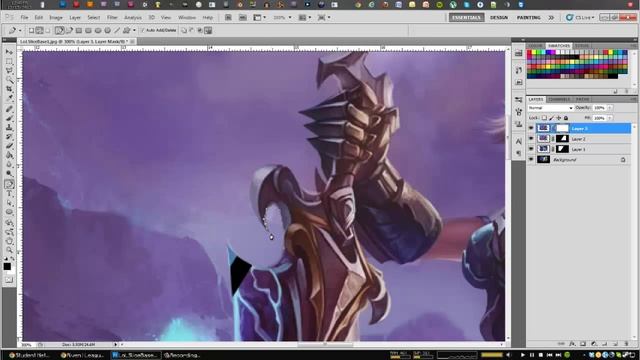Open the Fill slider arrow
The image size is (640, 360).
[x=610, y=118]
